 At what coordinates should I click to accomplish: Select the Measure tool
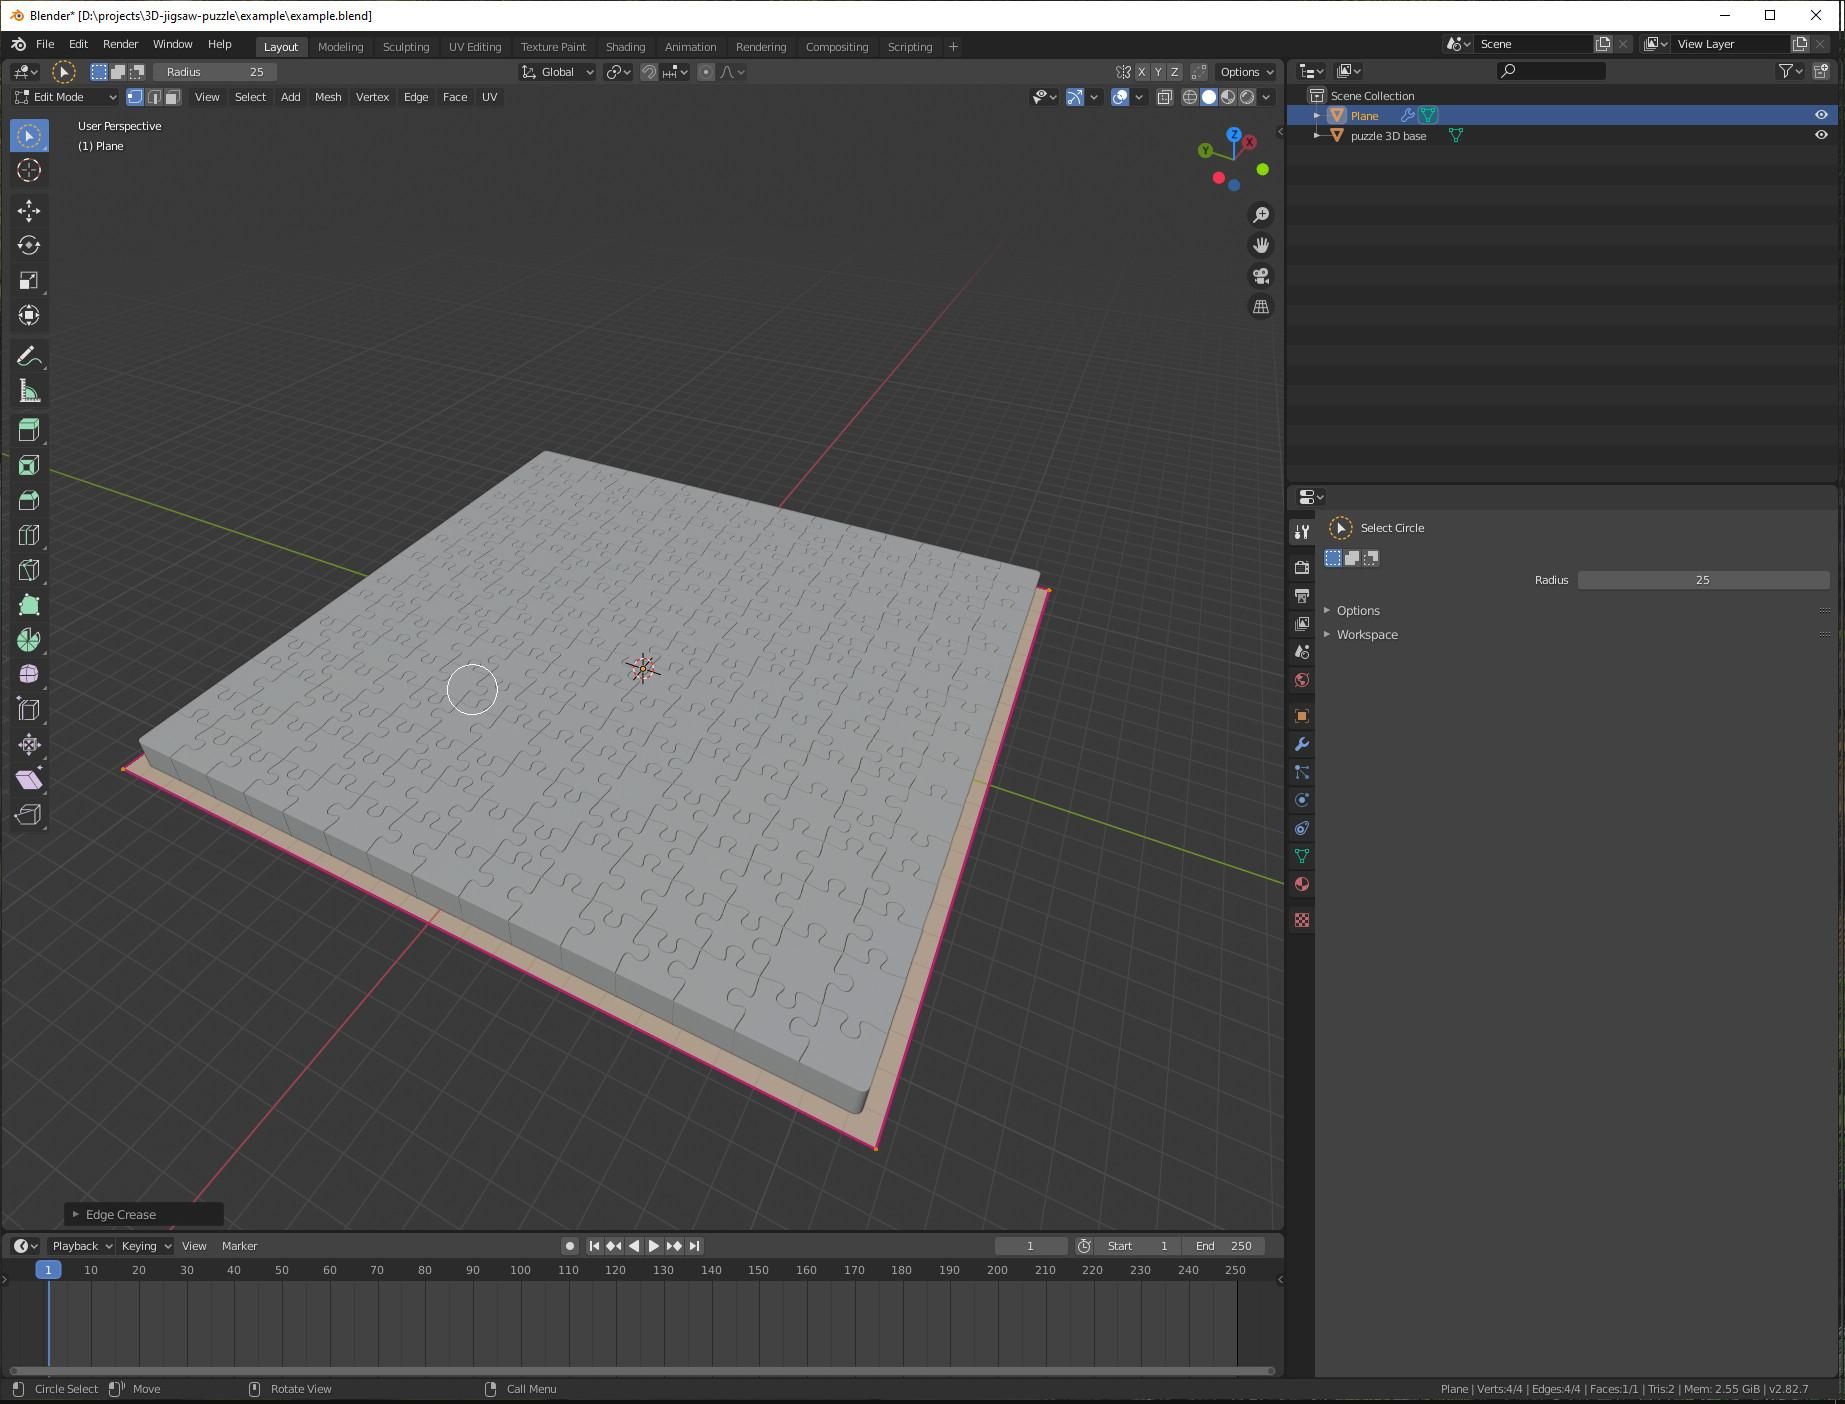point(29,392)
